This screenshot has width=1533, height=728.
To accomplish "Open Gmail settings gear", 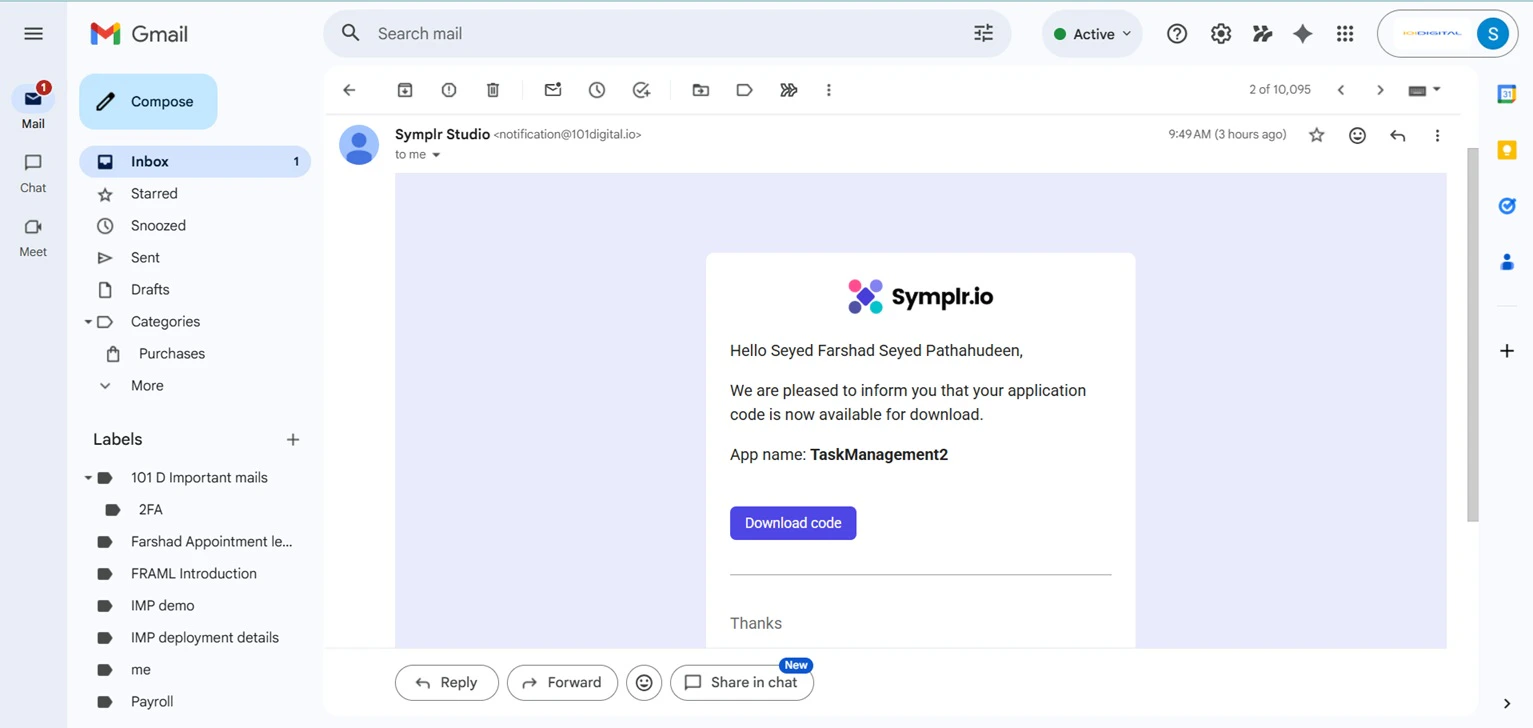I will tap(1221, 34).
